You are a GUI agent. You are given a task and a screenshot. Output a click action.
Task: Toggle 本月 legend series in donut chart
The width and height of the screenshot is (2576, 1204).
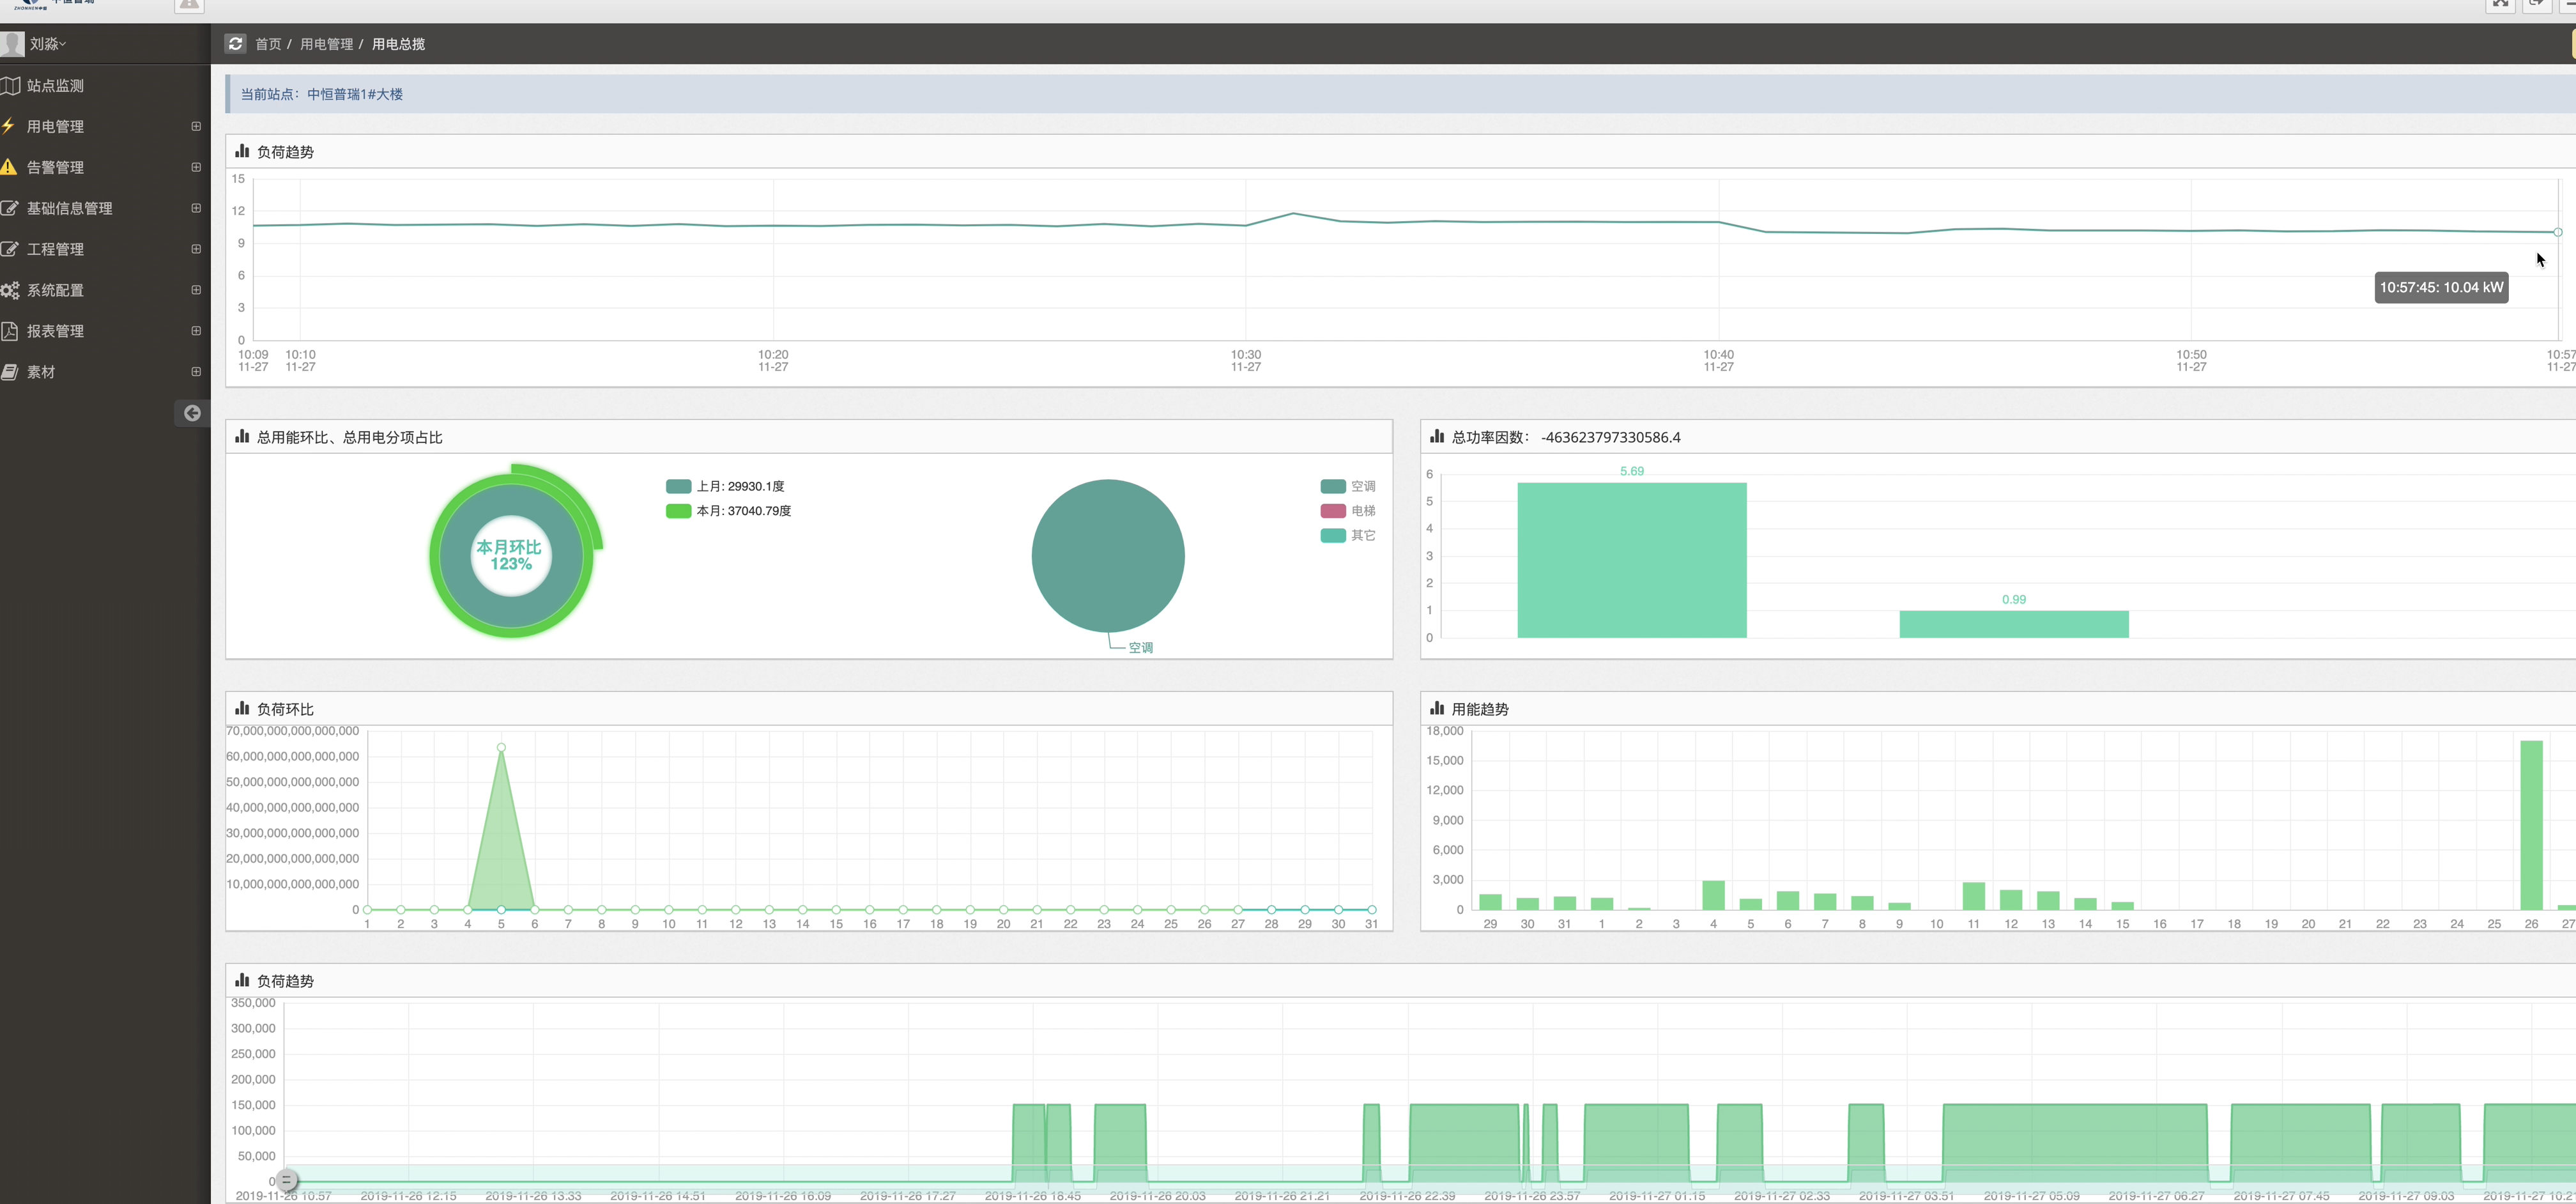tap(728, 511)
